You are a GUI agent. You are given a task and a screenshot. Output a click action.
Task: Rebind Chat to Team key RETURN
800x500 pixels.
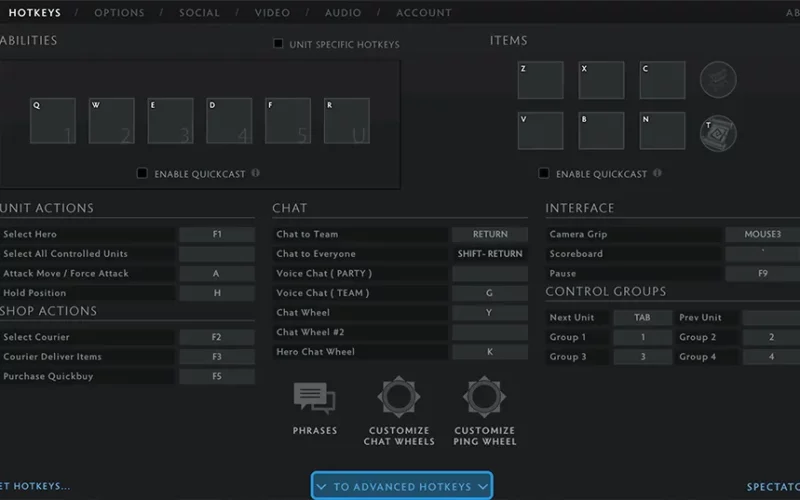click(x=490, y=234)
